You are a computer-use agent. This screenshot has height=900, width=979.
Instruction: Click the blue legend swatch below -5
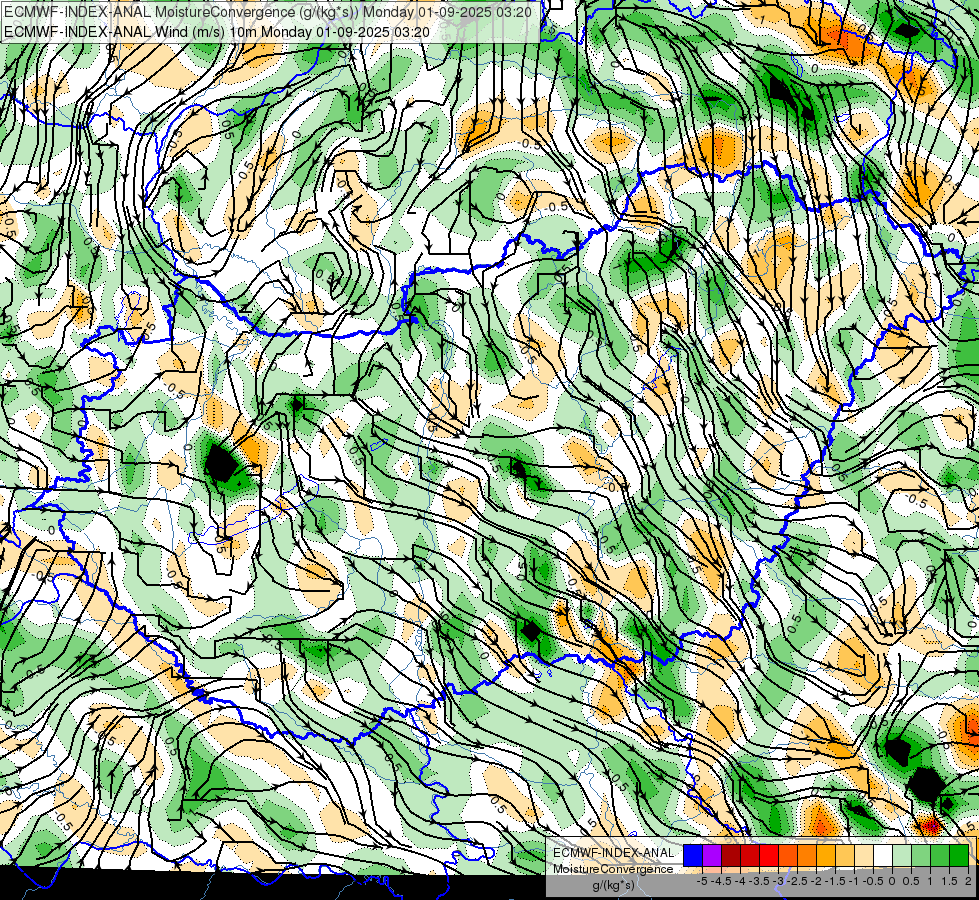click(693, 855)
